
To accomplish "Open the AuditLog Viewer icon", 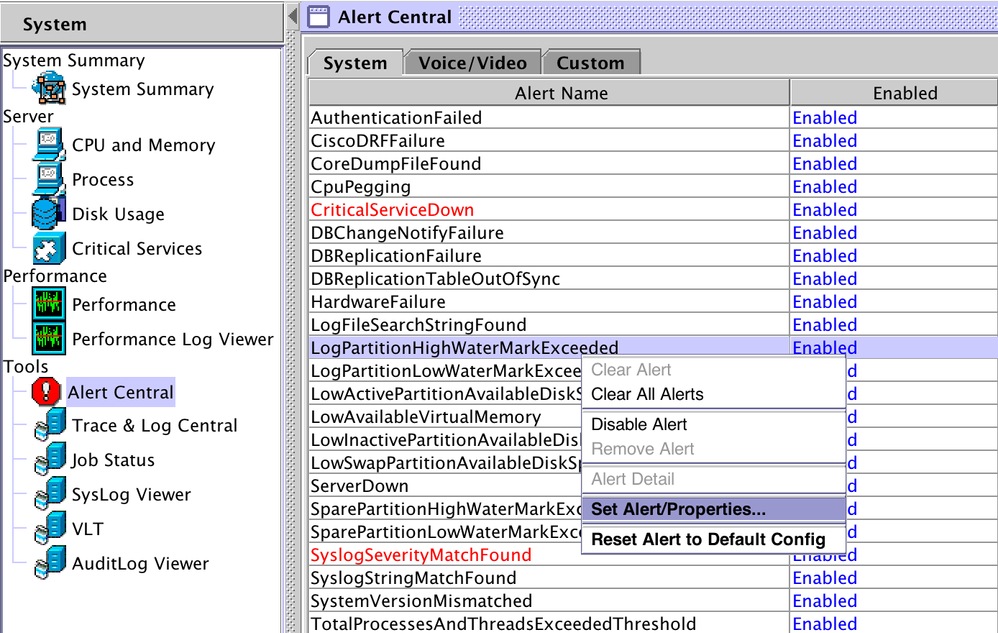I will pyautogui.click(x=51, y=564).
